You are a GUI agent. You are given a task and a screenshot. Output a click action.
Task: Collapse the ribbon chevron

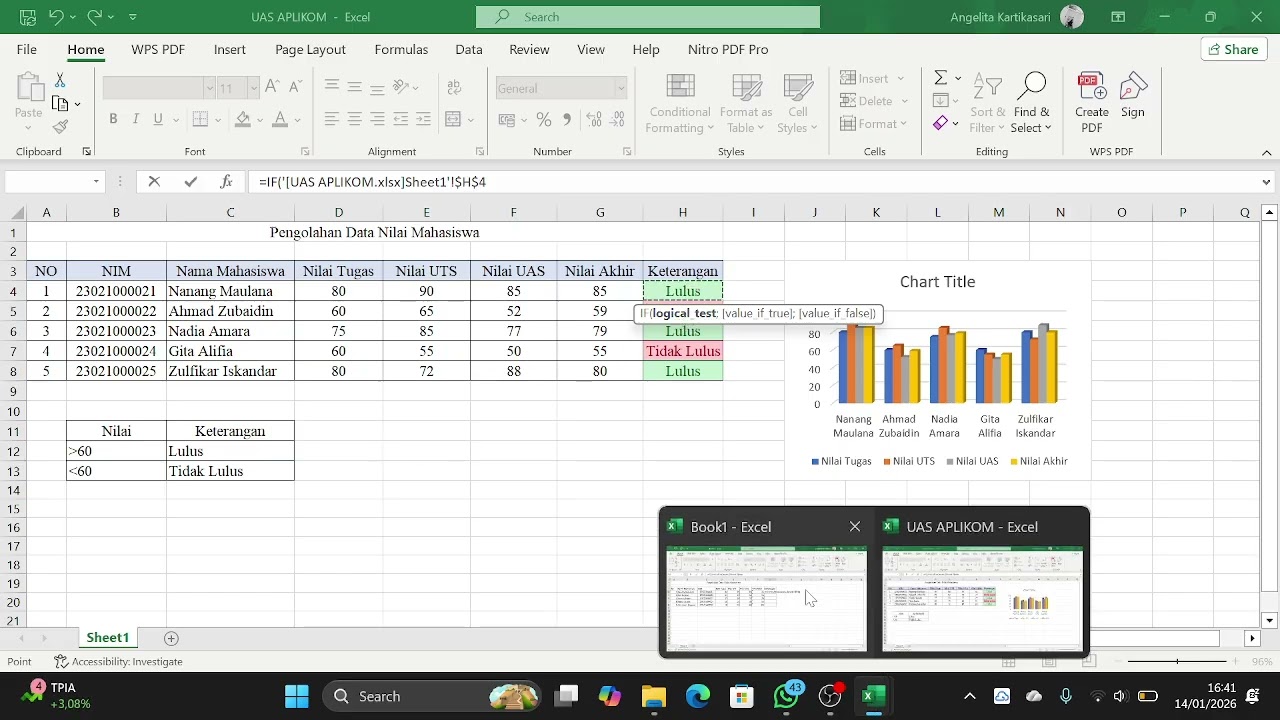(1267, 152)
